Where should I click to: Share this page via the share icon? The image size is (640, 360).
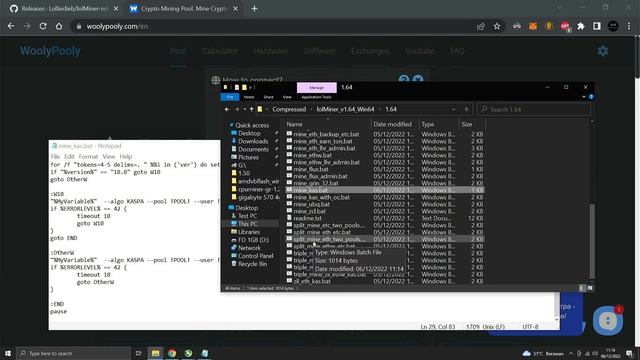481,26
